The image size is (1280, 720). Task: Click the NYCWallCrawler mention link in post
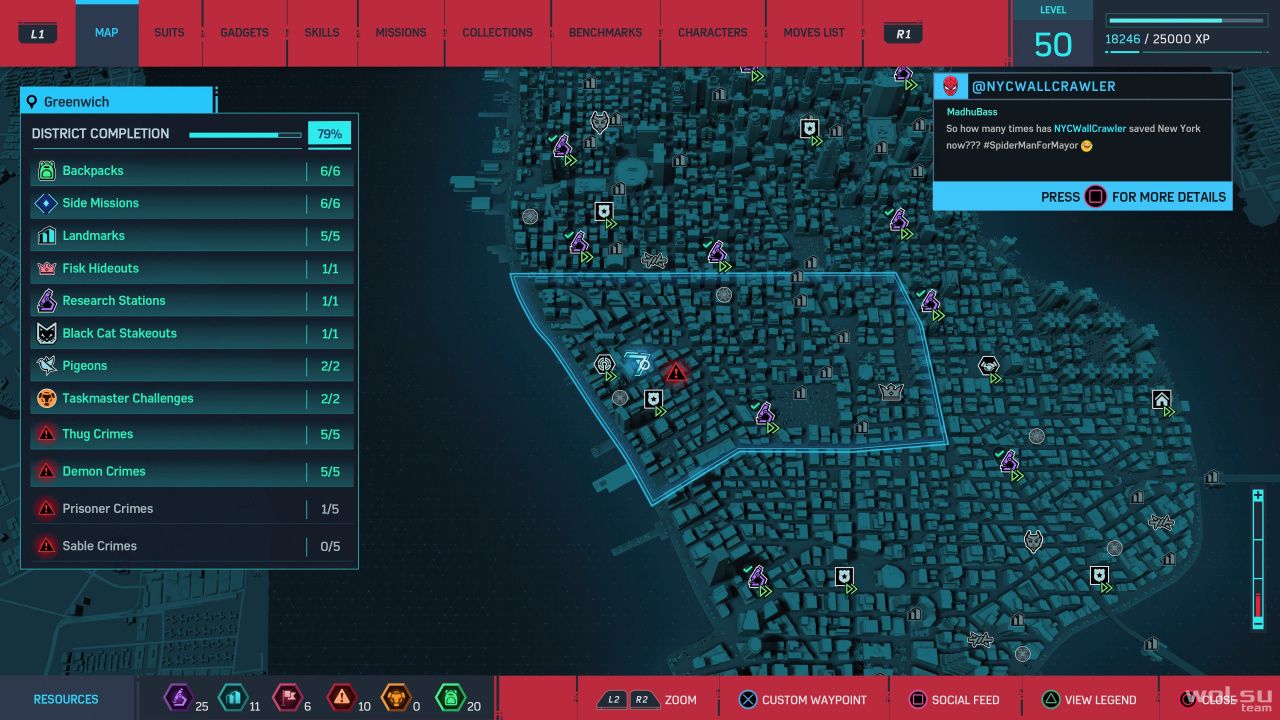coord(1090,129)
